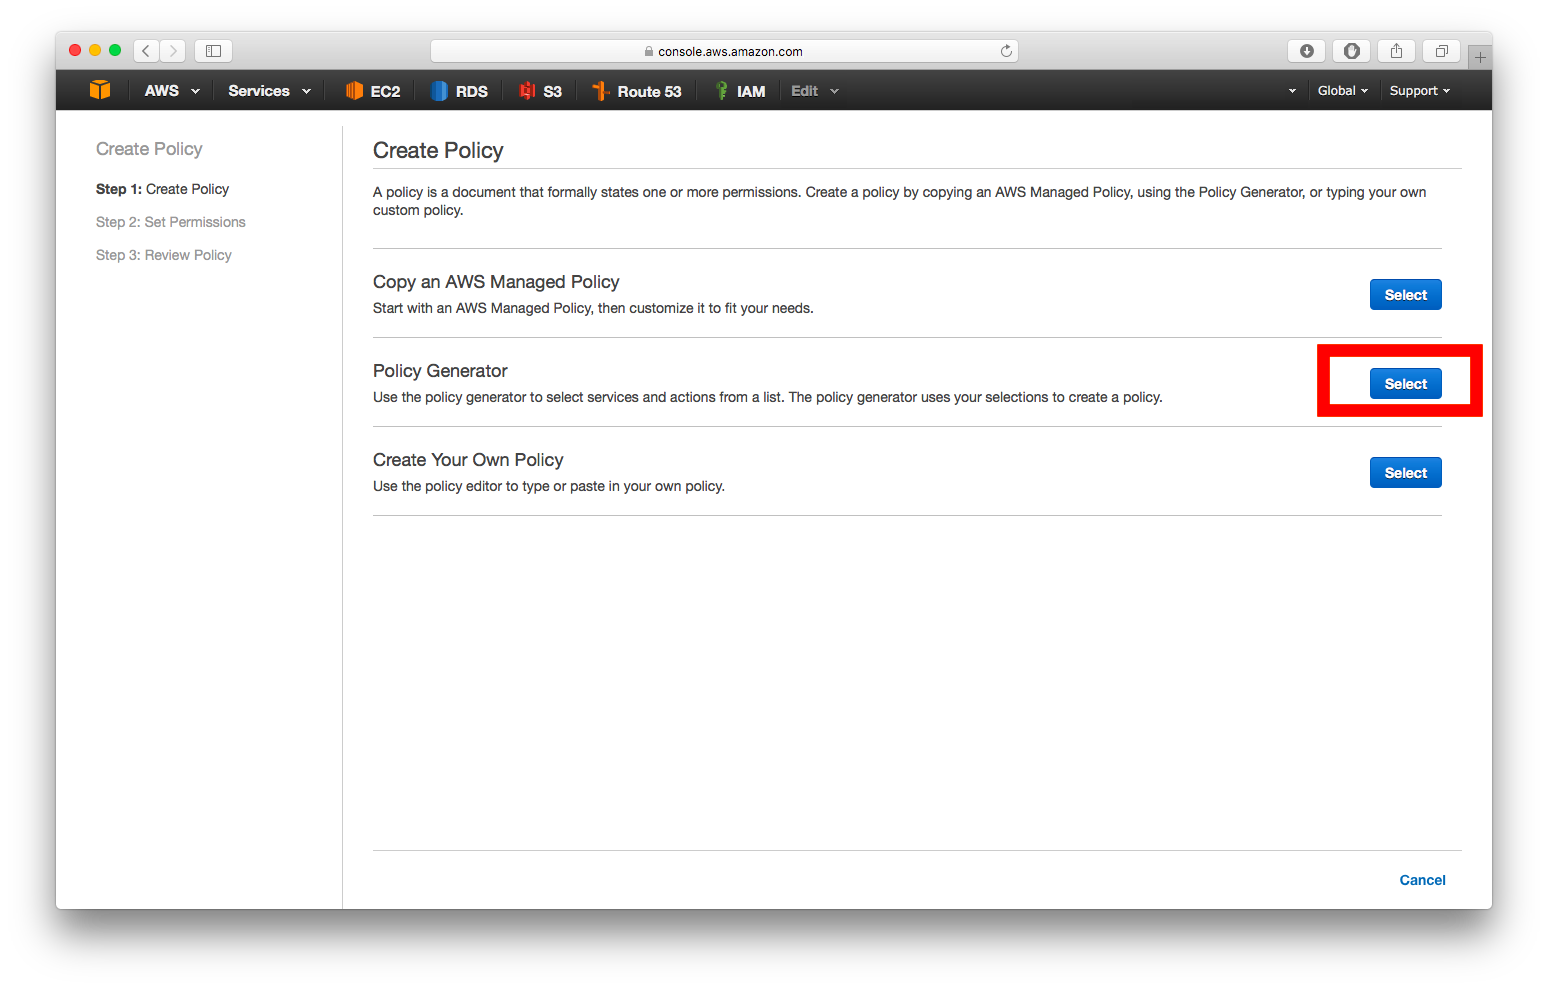The image size is (1548, 989).
Task: Go to the S3 service shortcut
Action: 541,91
